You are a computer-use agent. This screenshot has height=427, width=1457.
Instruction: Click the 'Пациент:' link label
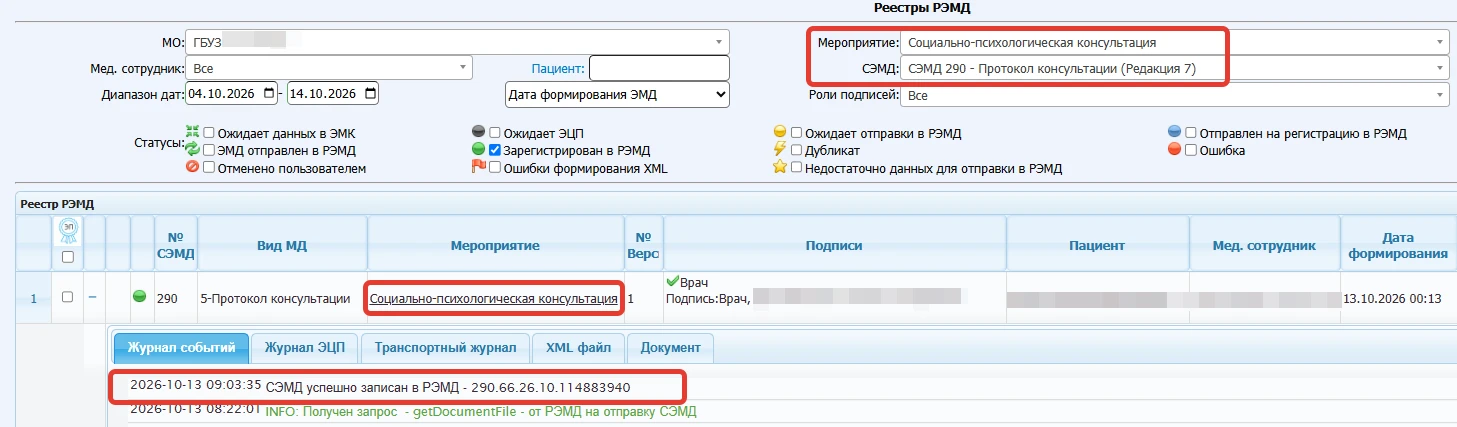[x=558, y=68]
